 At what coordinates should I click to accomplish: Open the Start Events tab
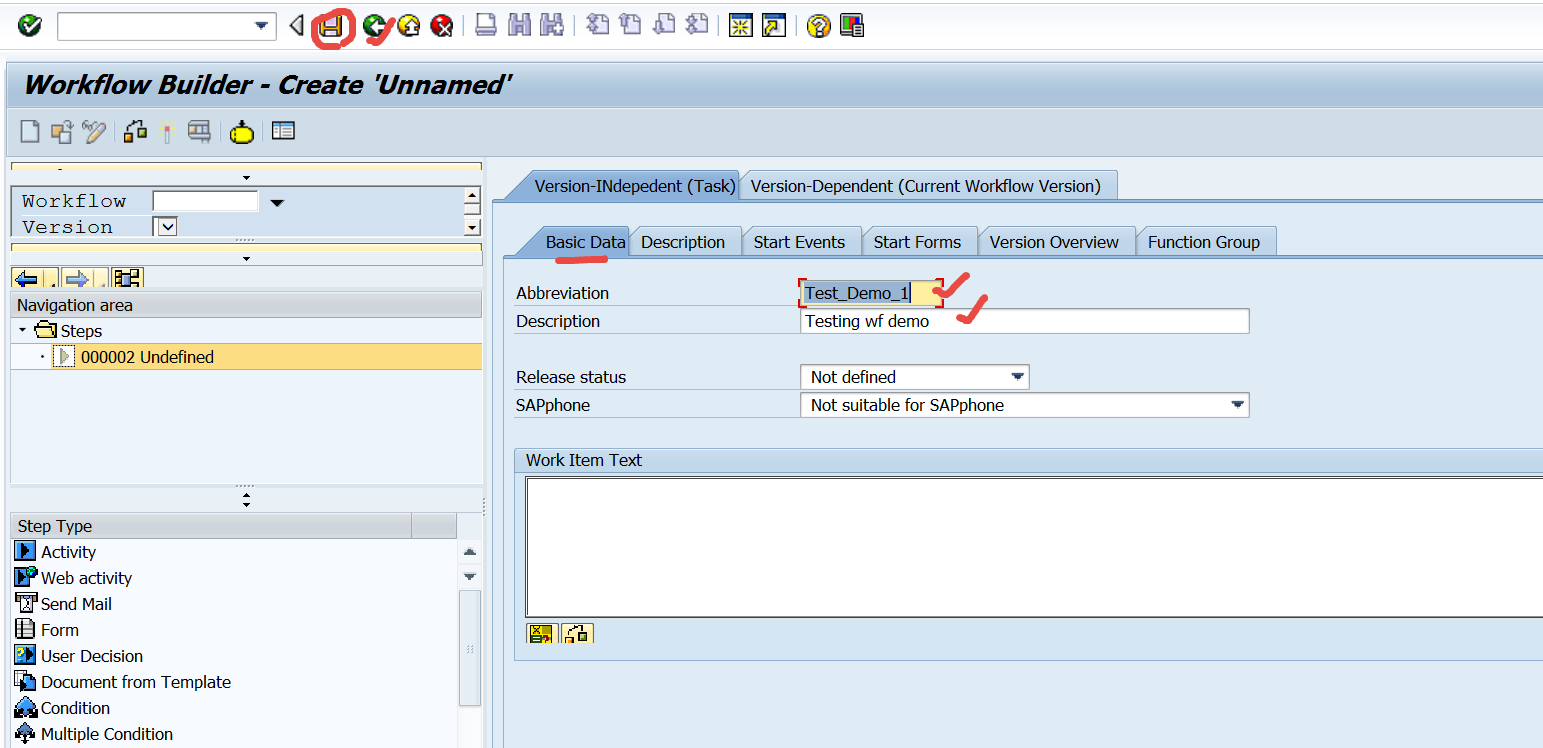[x=800, y=241]
